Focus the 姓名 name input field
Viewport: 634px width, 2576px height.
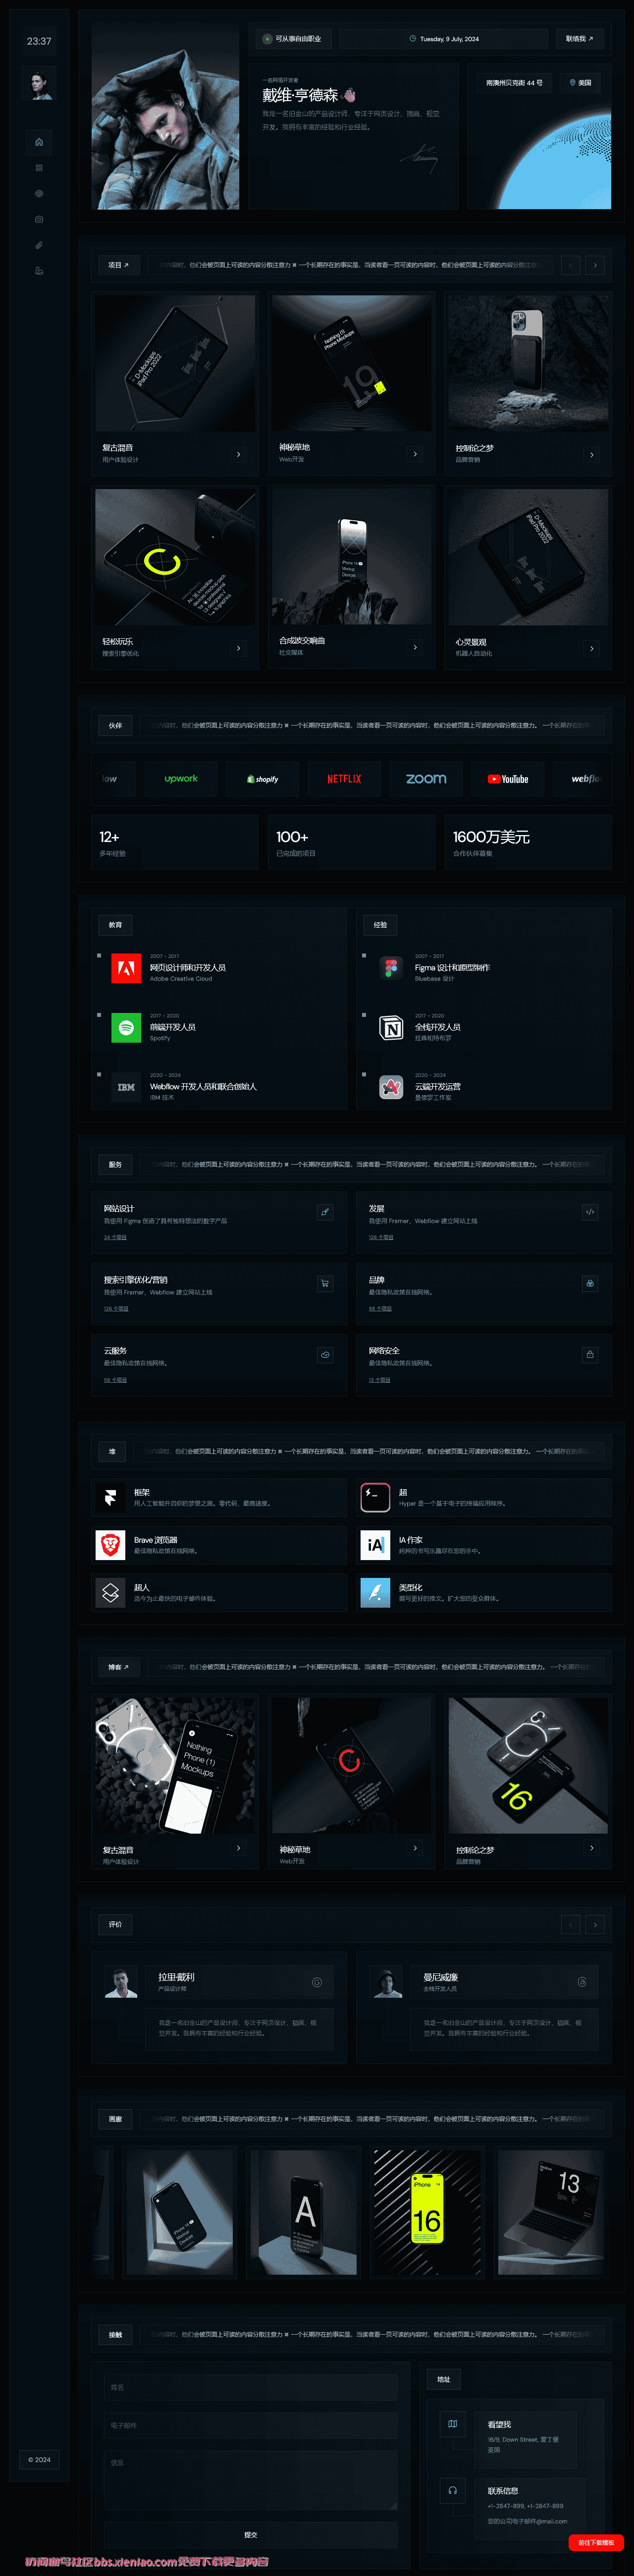point(250,2387)
